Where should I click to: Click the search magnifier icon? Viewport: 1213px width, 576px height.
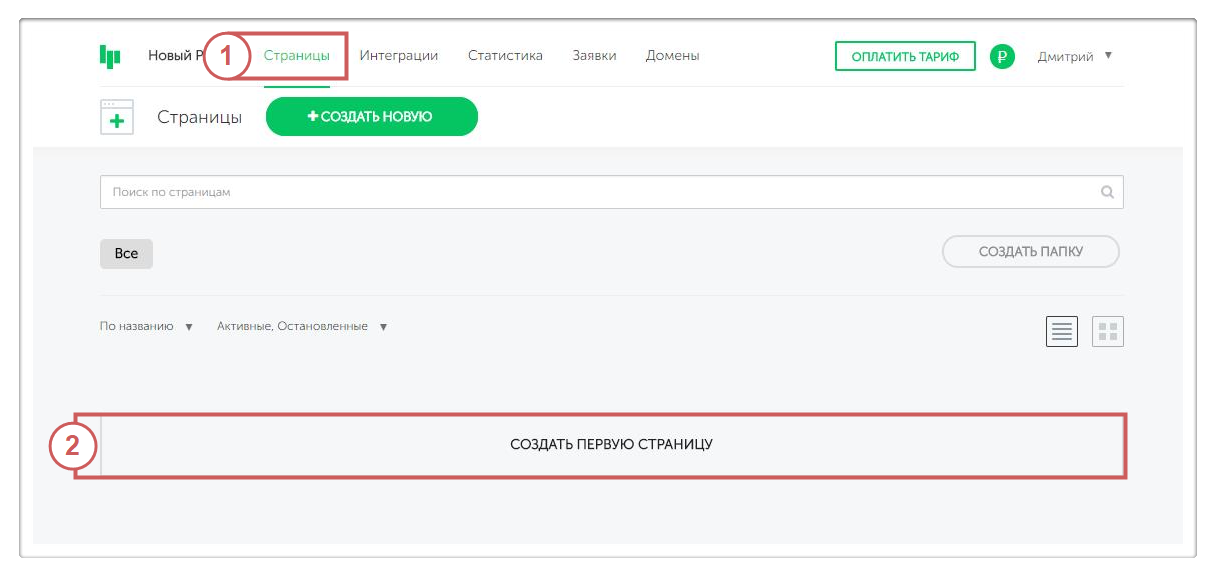[1107, 192]
